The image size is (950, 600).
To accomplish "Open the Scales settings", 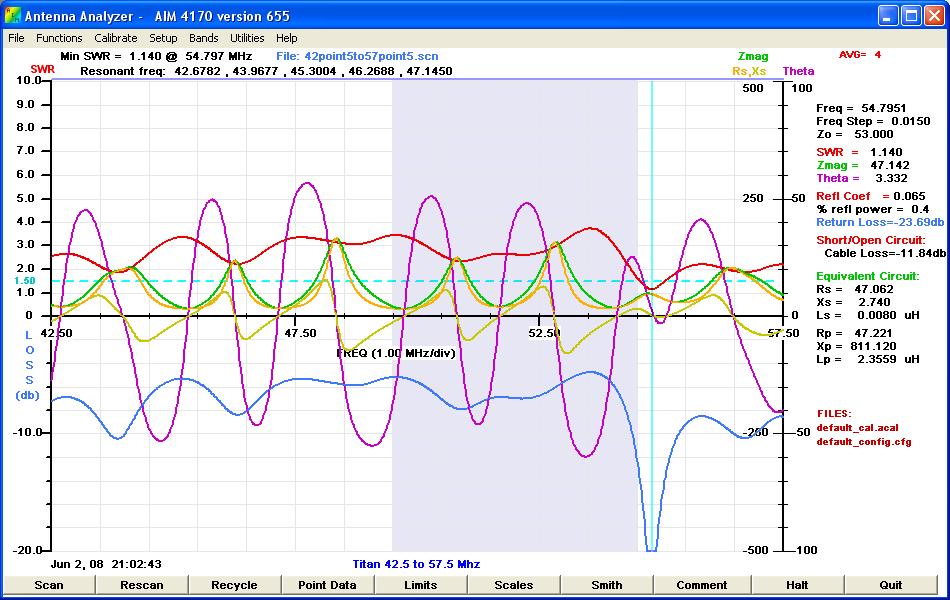I will click(514, 585).
